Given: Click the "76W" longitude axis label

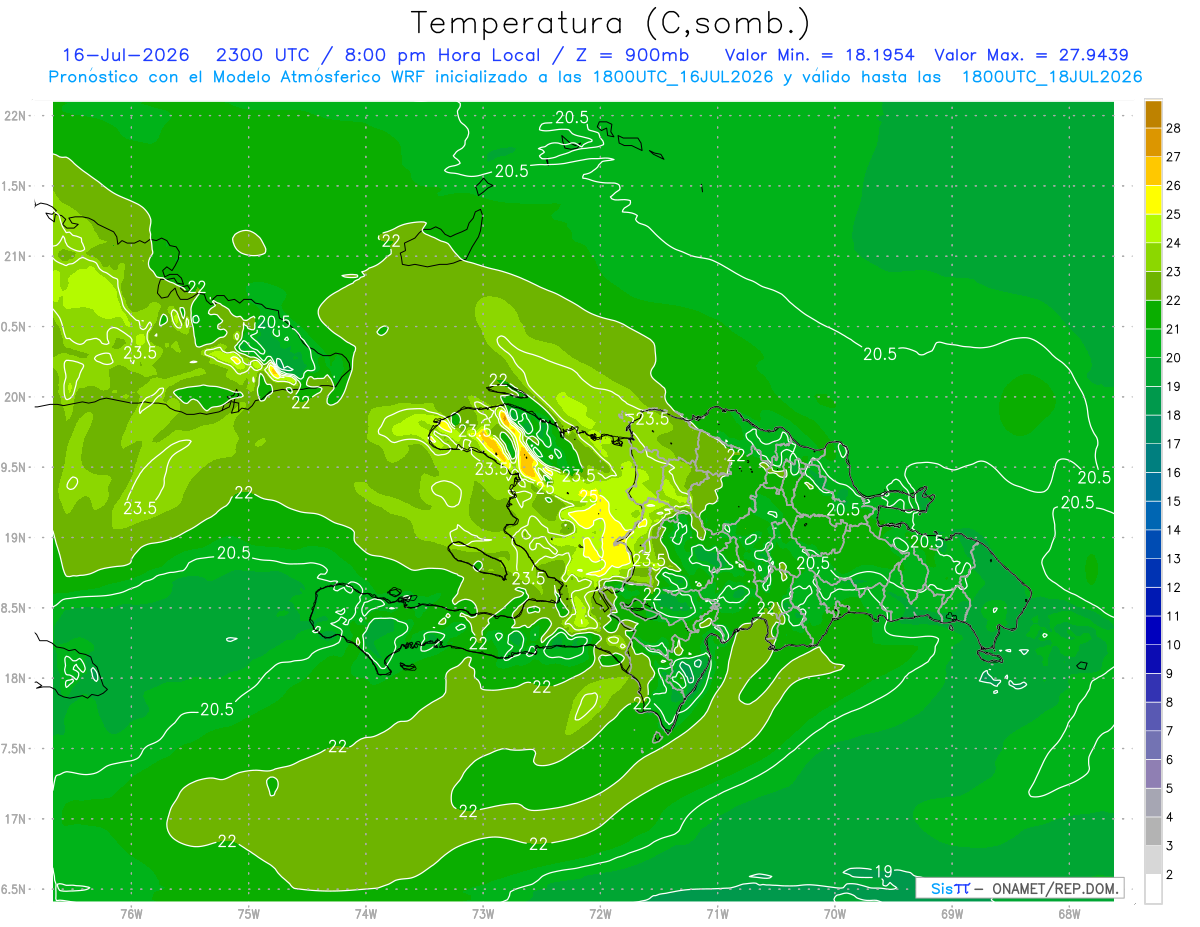Looking at the screenshot, I should (131, 914).
